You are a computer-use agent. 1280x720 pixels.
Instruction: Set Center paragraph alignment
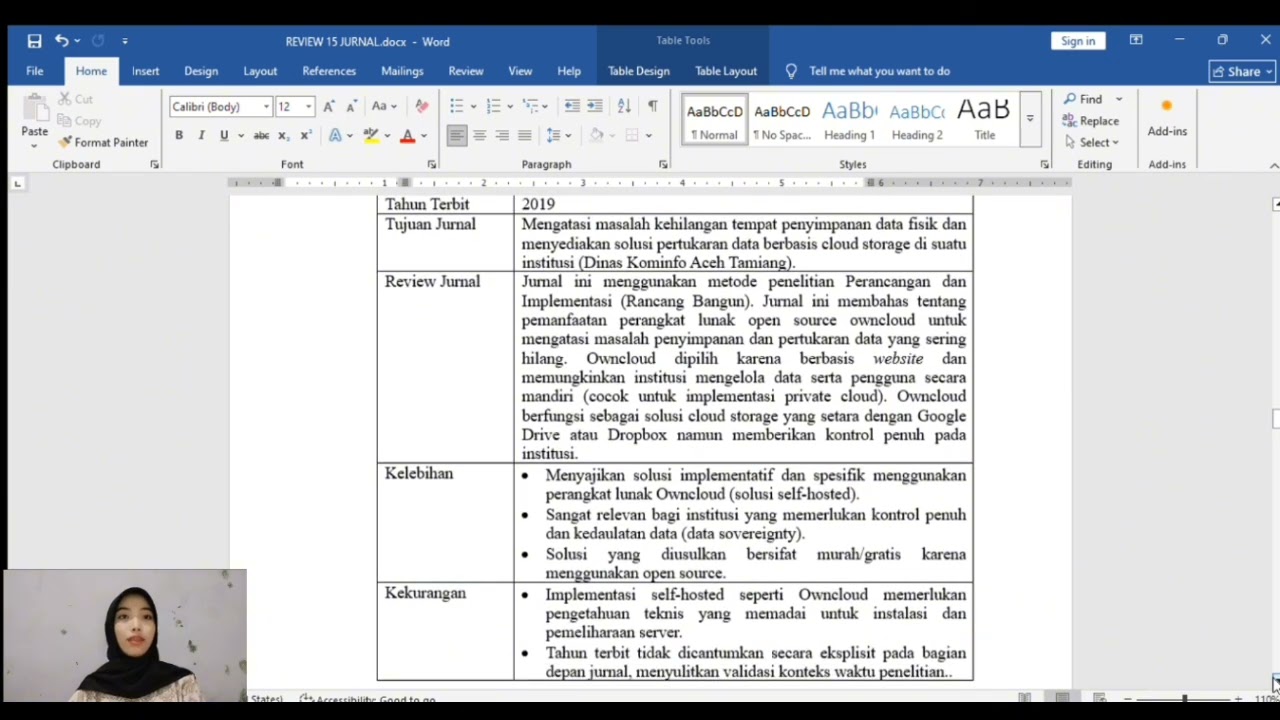pos(480,135)
